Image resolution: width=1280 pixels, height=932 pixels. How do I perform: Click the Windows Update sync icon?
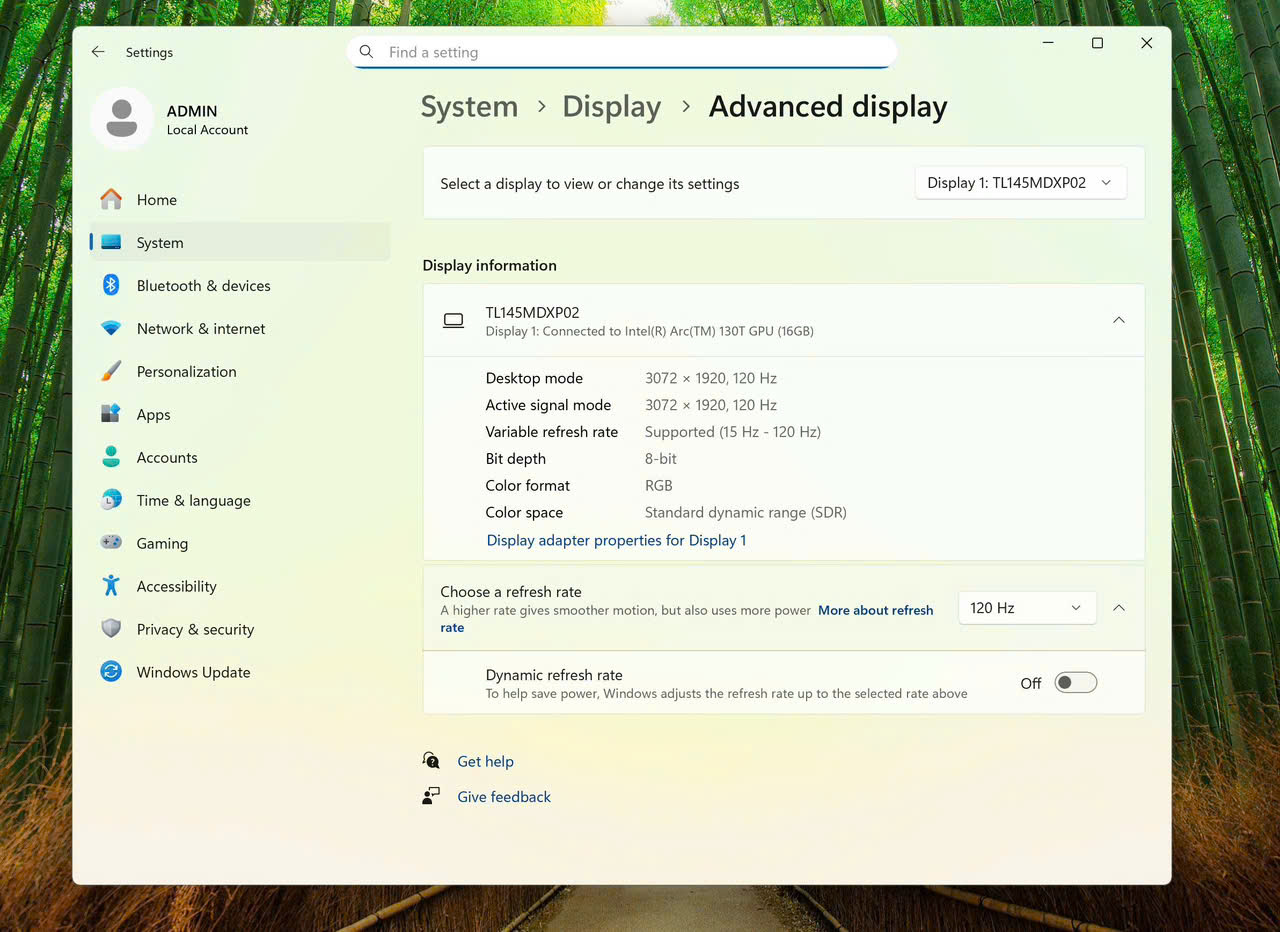[x=111, y=672]
